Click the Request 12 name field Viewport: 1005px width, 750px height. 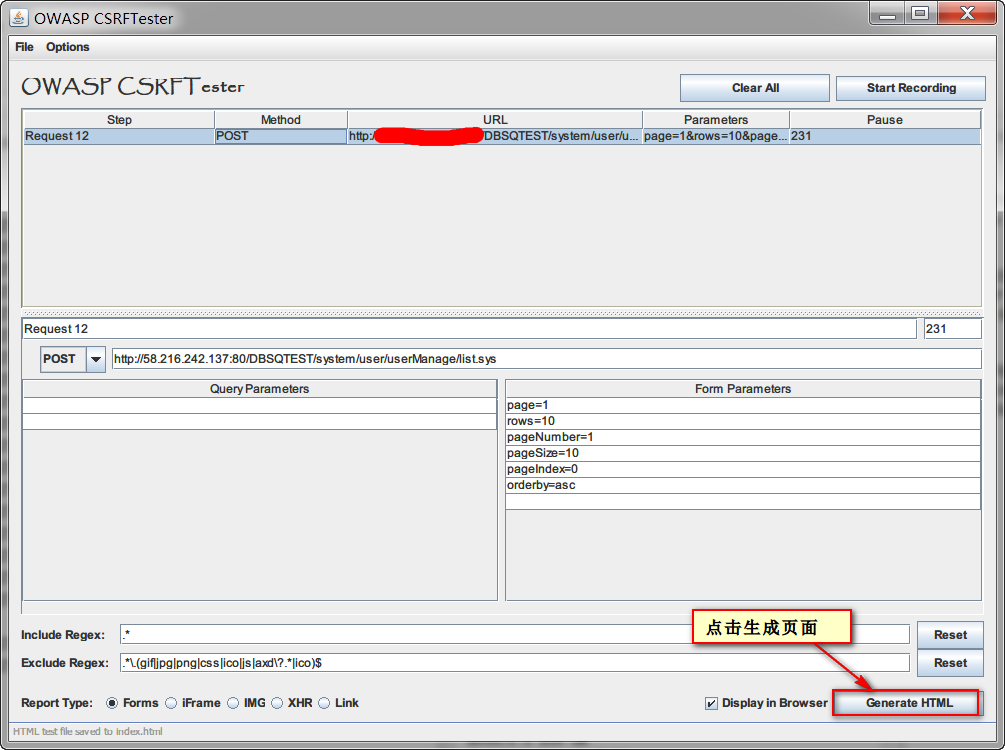[x=469, y=329]
